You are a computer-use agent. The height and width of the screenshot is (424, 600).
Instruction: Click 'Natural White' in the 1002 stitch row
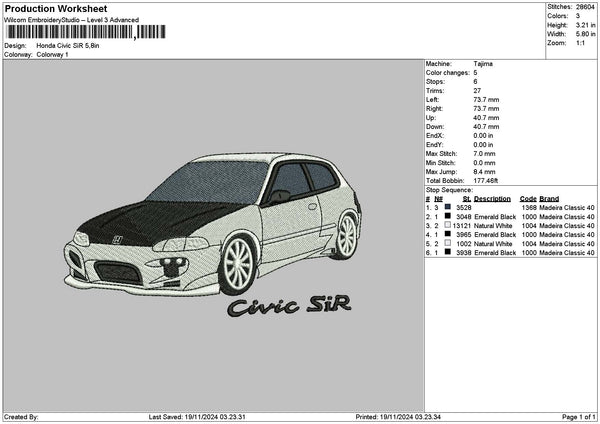(493, 244)
